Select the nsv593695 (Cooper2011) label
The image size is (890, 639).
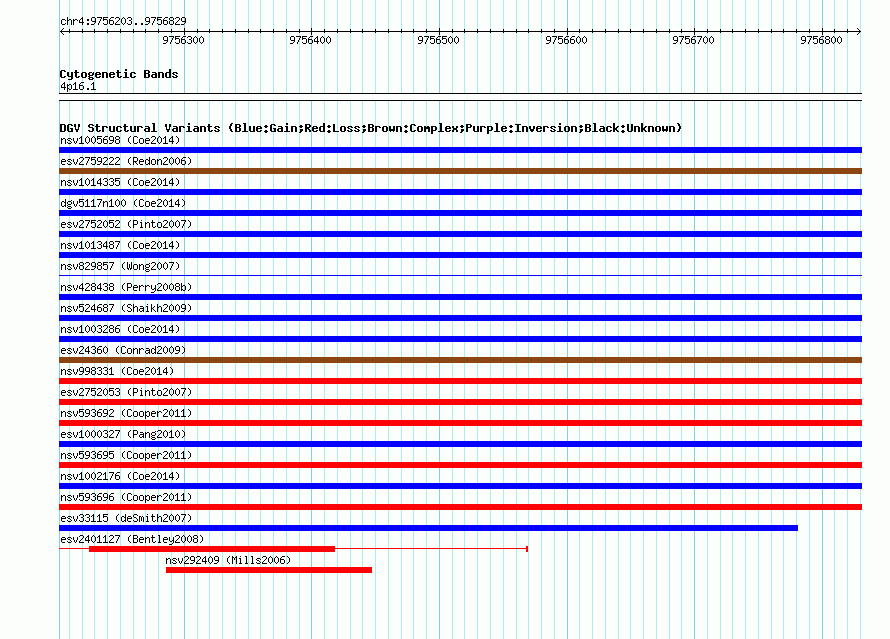coord(126,455)
